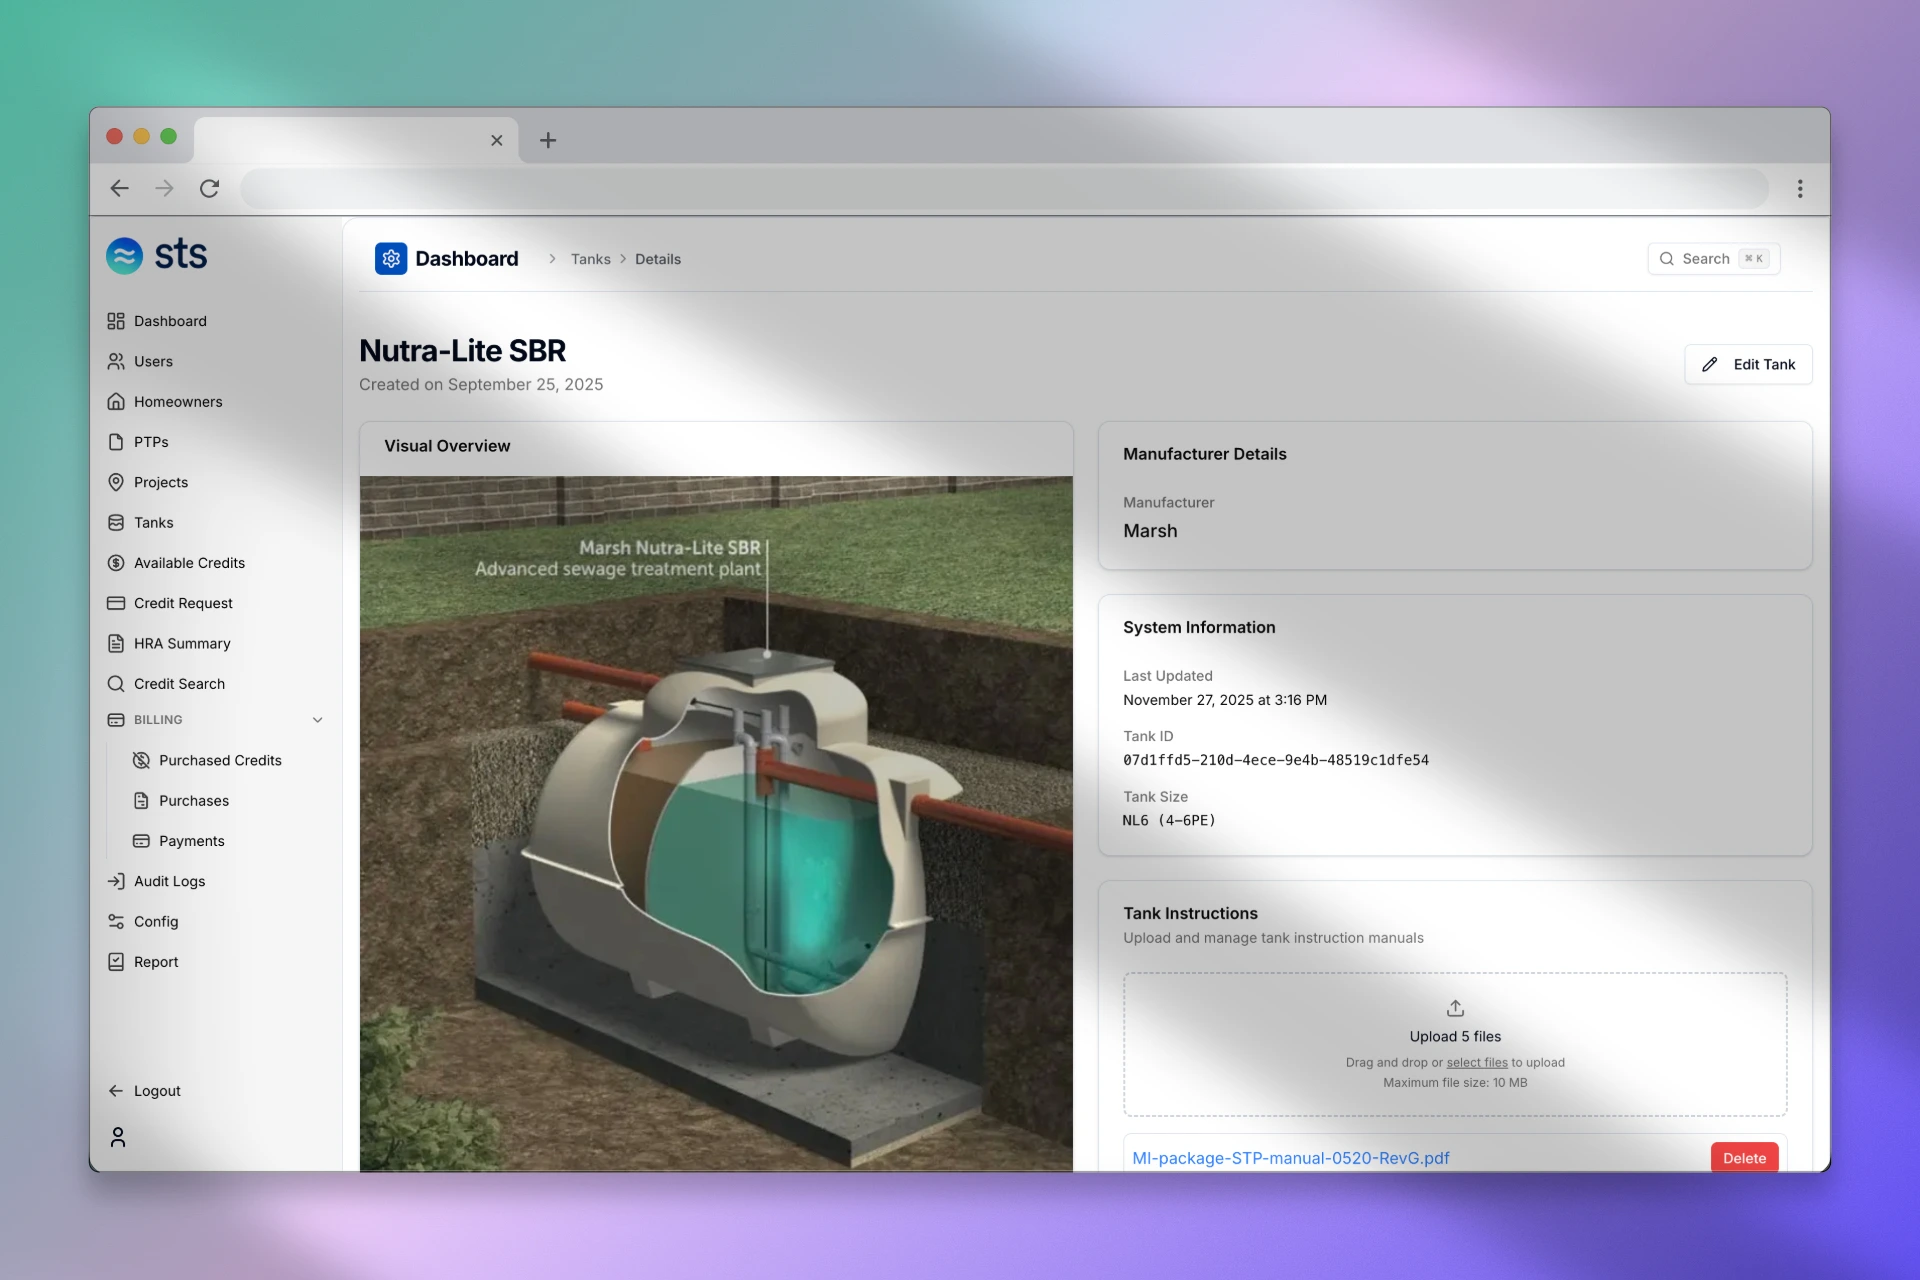
Task: Click the Purchased Credits label in sidebar
Action: (x=220, y=761)
